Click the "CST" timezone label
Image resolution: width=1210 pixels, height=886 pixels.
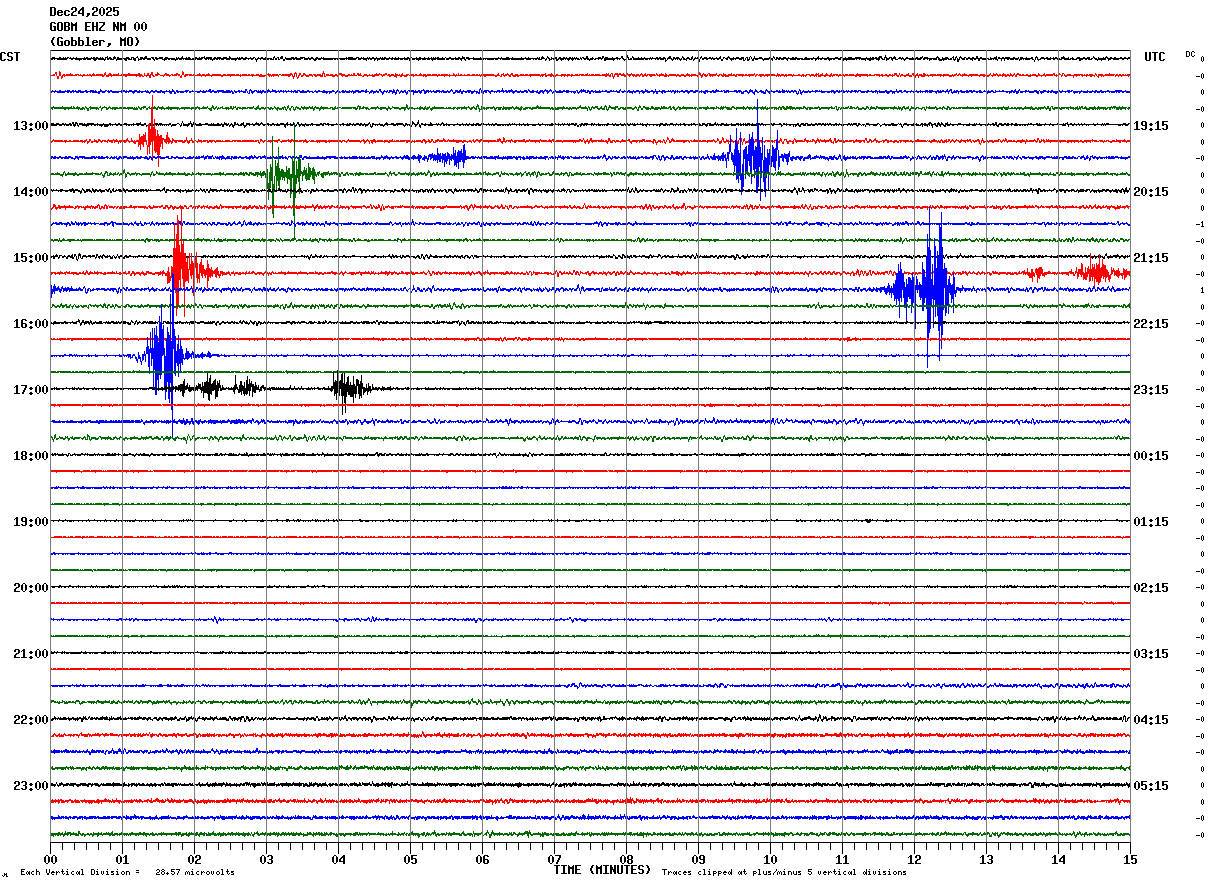(10, 57)
